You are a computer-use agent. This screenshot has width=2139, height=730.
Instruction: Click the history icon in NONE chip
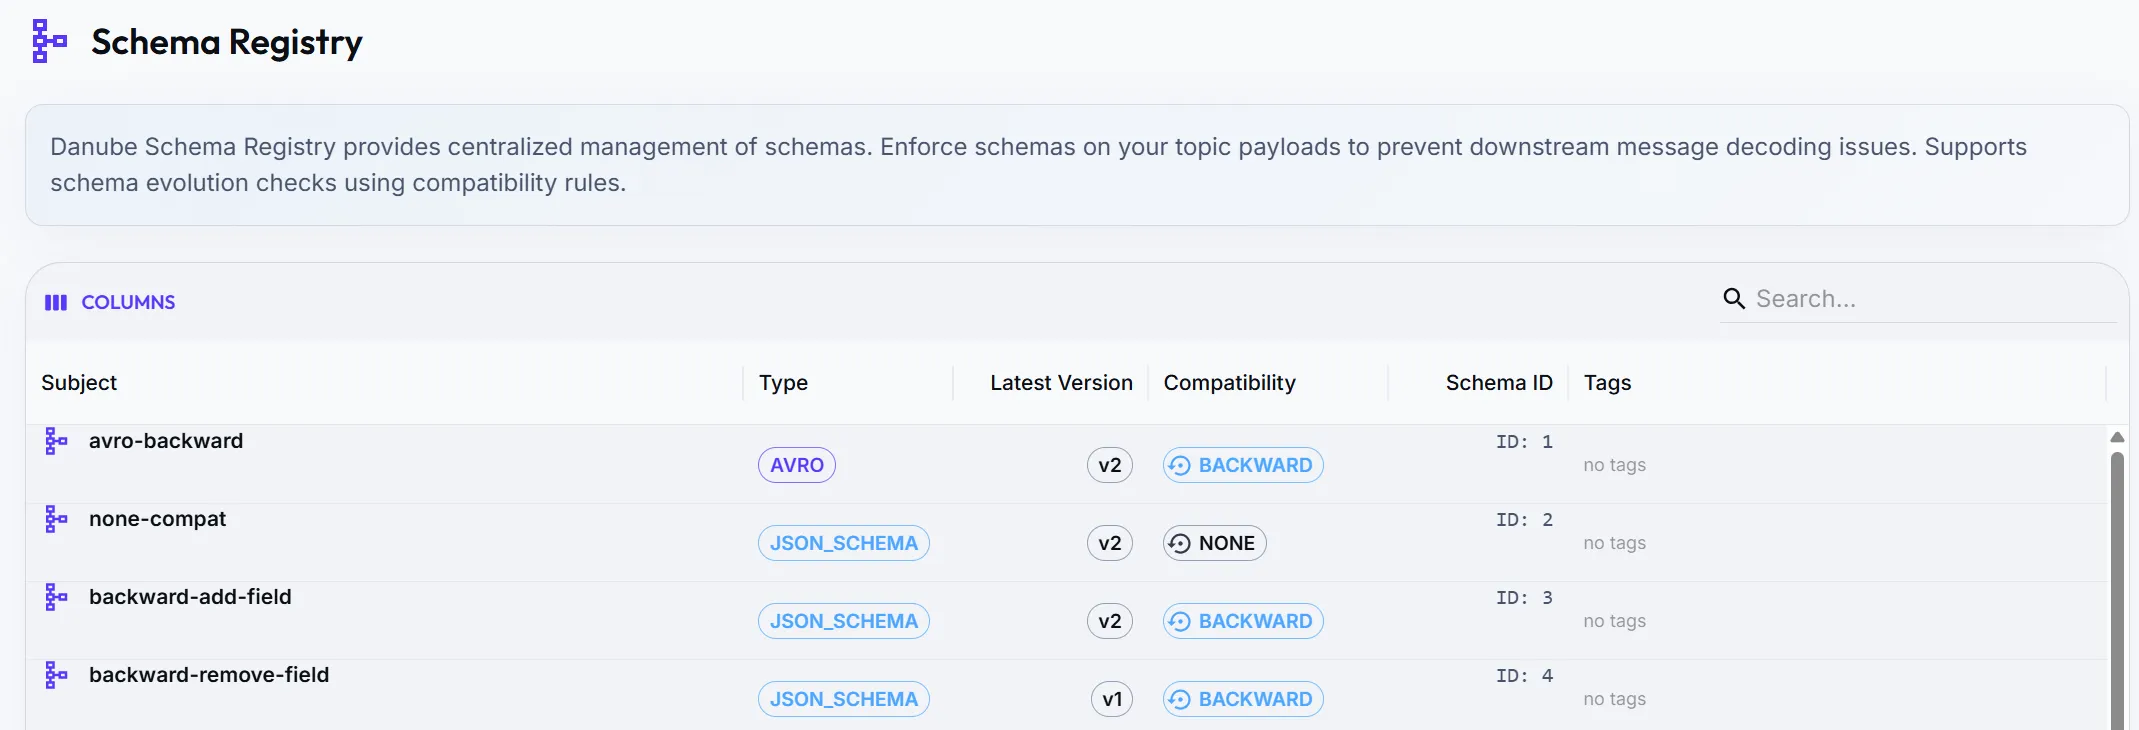(1180, 543)
